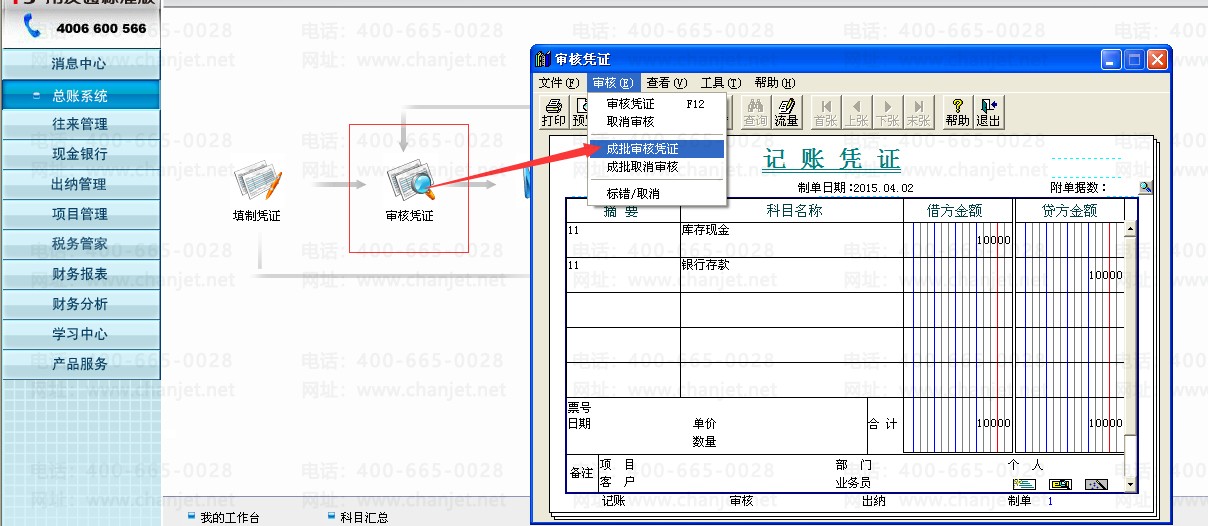Image resolution: width=1208 pixels, height=526 pixels.
Task: Go to first voucher (首张)
Action: tap(825, 111)
